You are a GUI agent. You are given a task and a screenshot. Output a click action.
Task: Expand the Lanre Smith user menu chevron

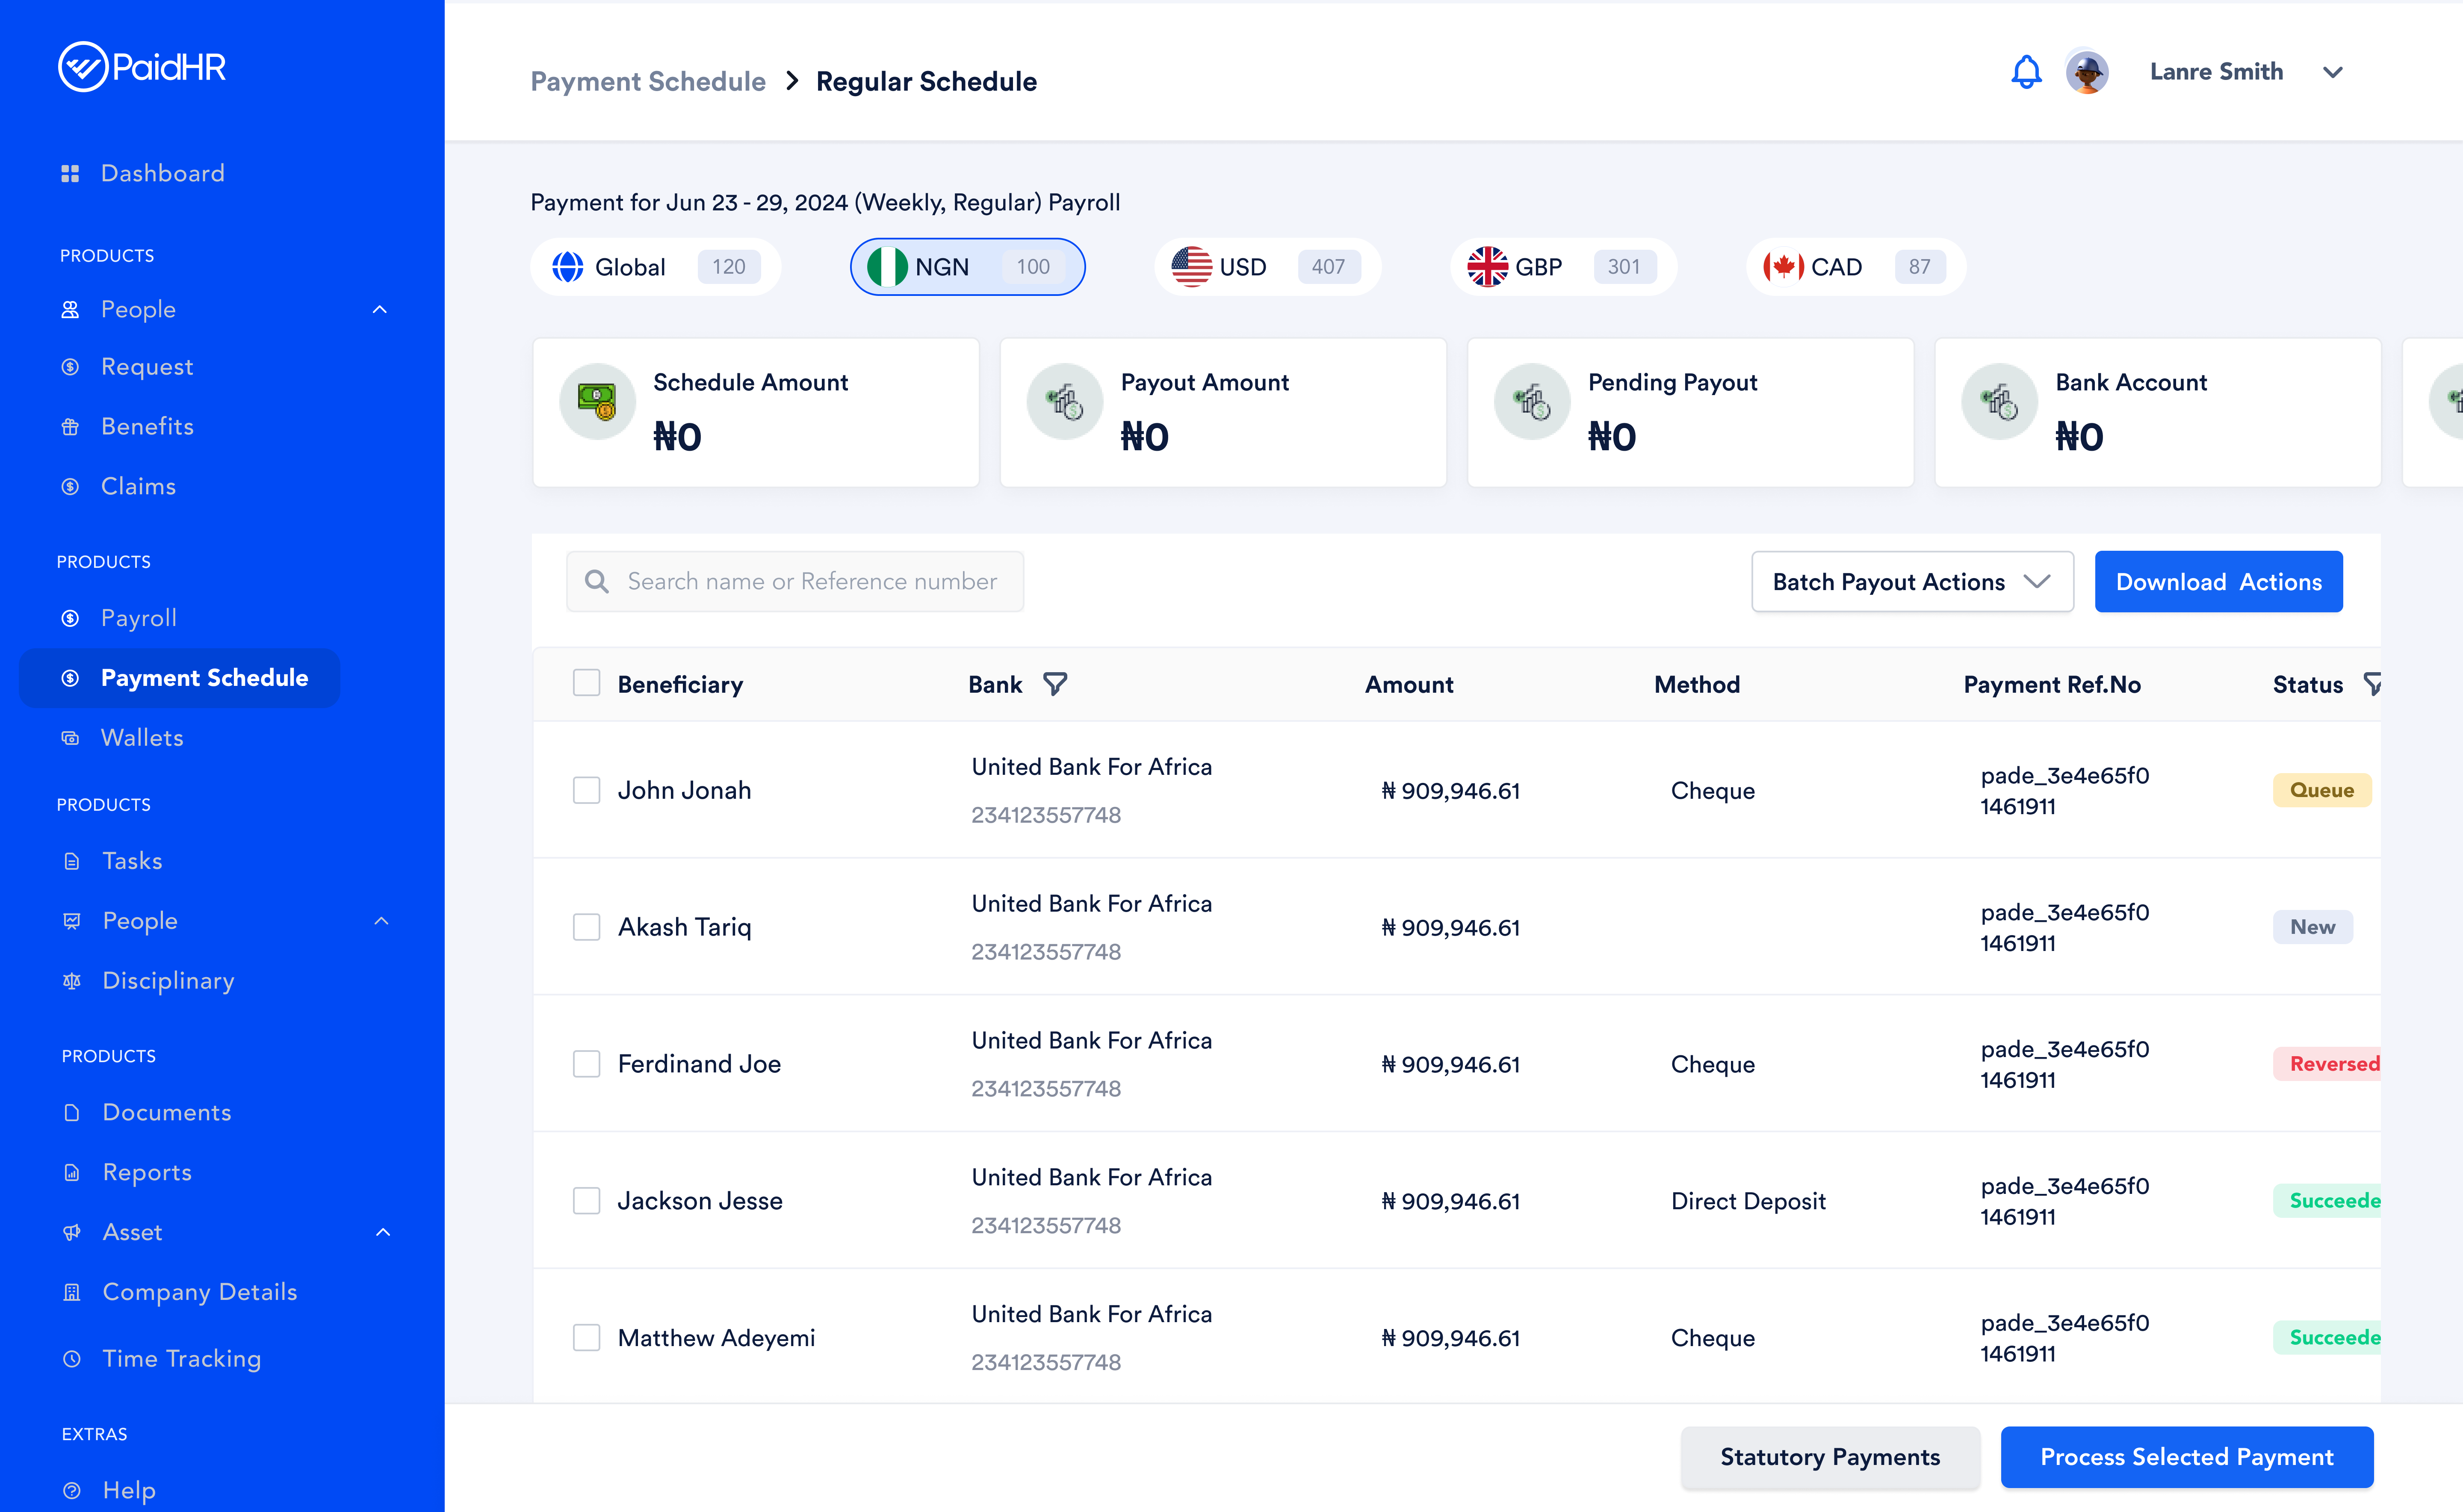(x=2333, y=72)
